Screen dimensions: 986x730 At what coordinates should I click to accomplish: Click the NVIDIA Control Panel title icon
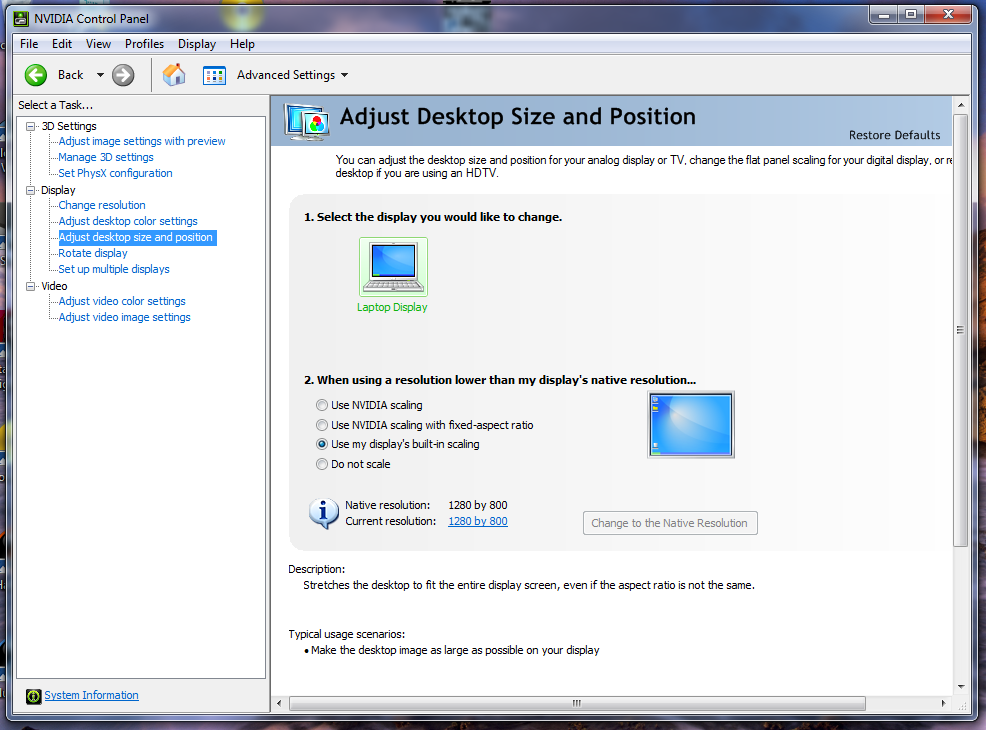pos(21,19)
